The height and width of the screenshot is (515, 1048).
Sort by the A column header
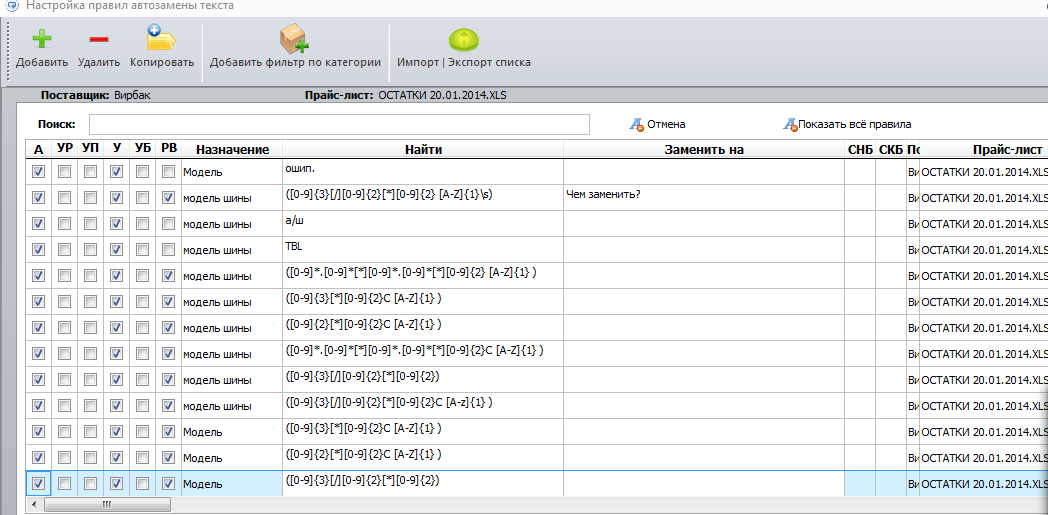[x=38, y=150]
